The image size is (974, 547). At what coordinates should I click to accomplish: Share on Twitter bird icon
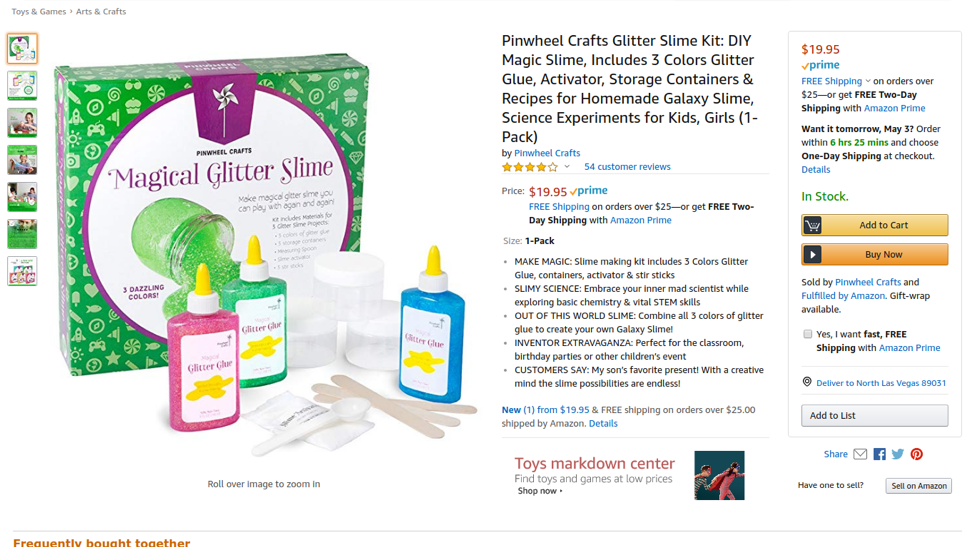(898, 454)
